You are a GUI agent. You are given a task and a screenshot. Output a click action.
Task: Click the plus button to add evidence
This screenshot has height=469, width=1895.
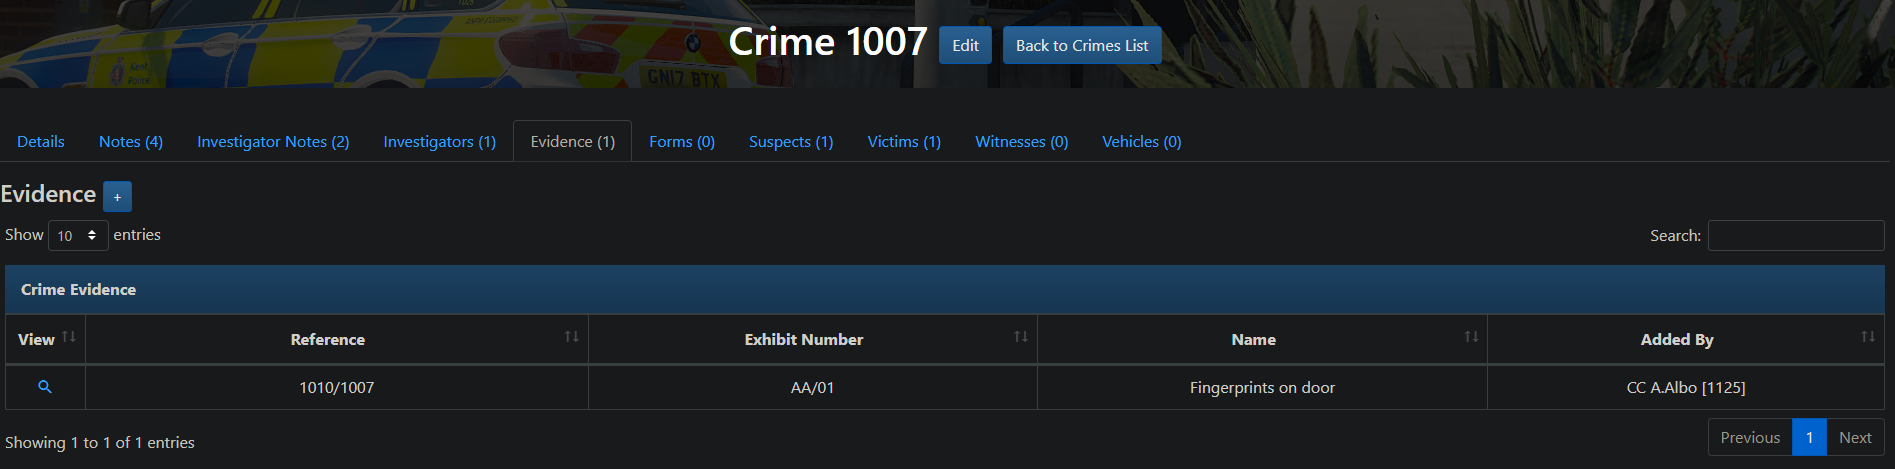pos(117,197)
